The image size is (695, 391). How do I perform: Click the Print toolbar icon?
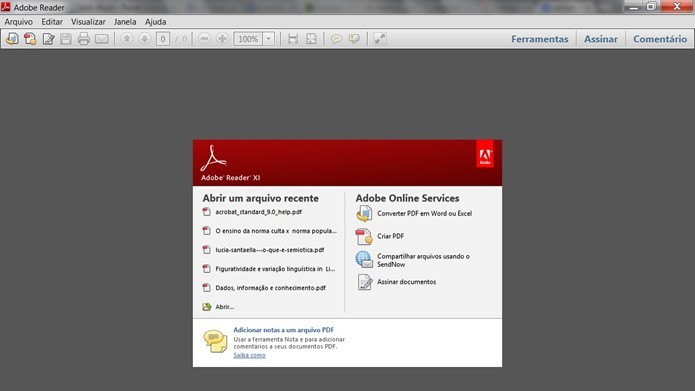click(84, 39)
